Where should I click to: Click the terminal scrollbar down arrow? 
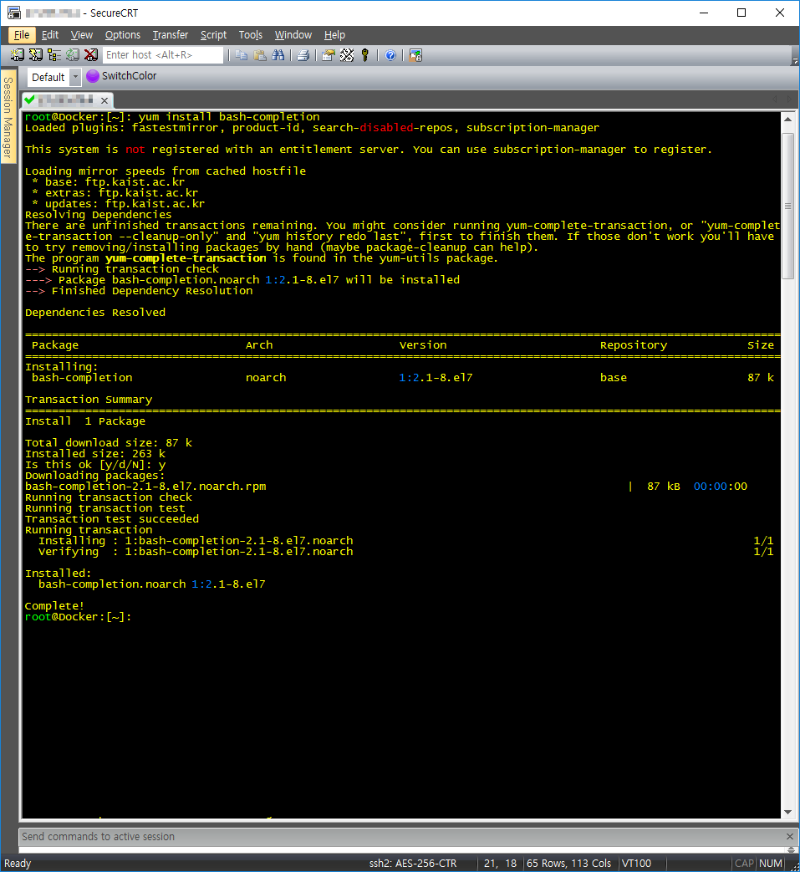click(787, 812)
